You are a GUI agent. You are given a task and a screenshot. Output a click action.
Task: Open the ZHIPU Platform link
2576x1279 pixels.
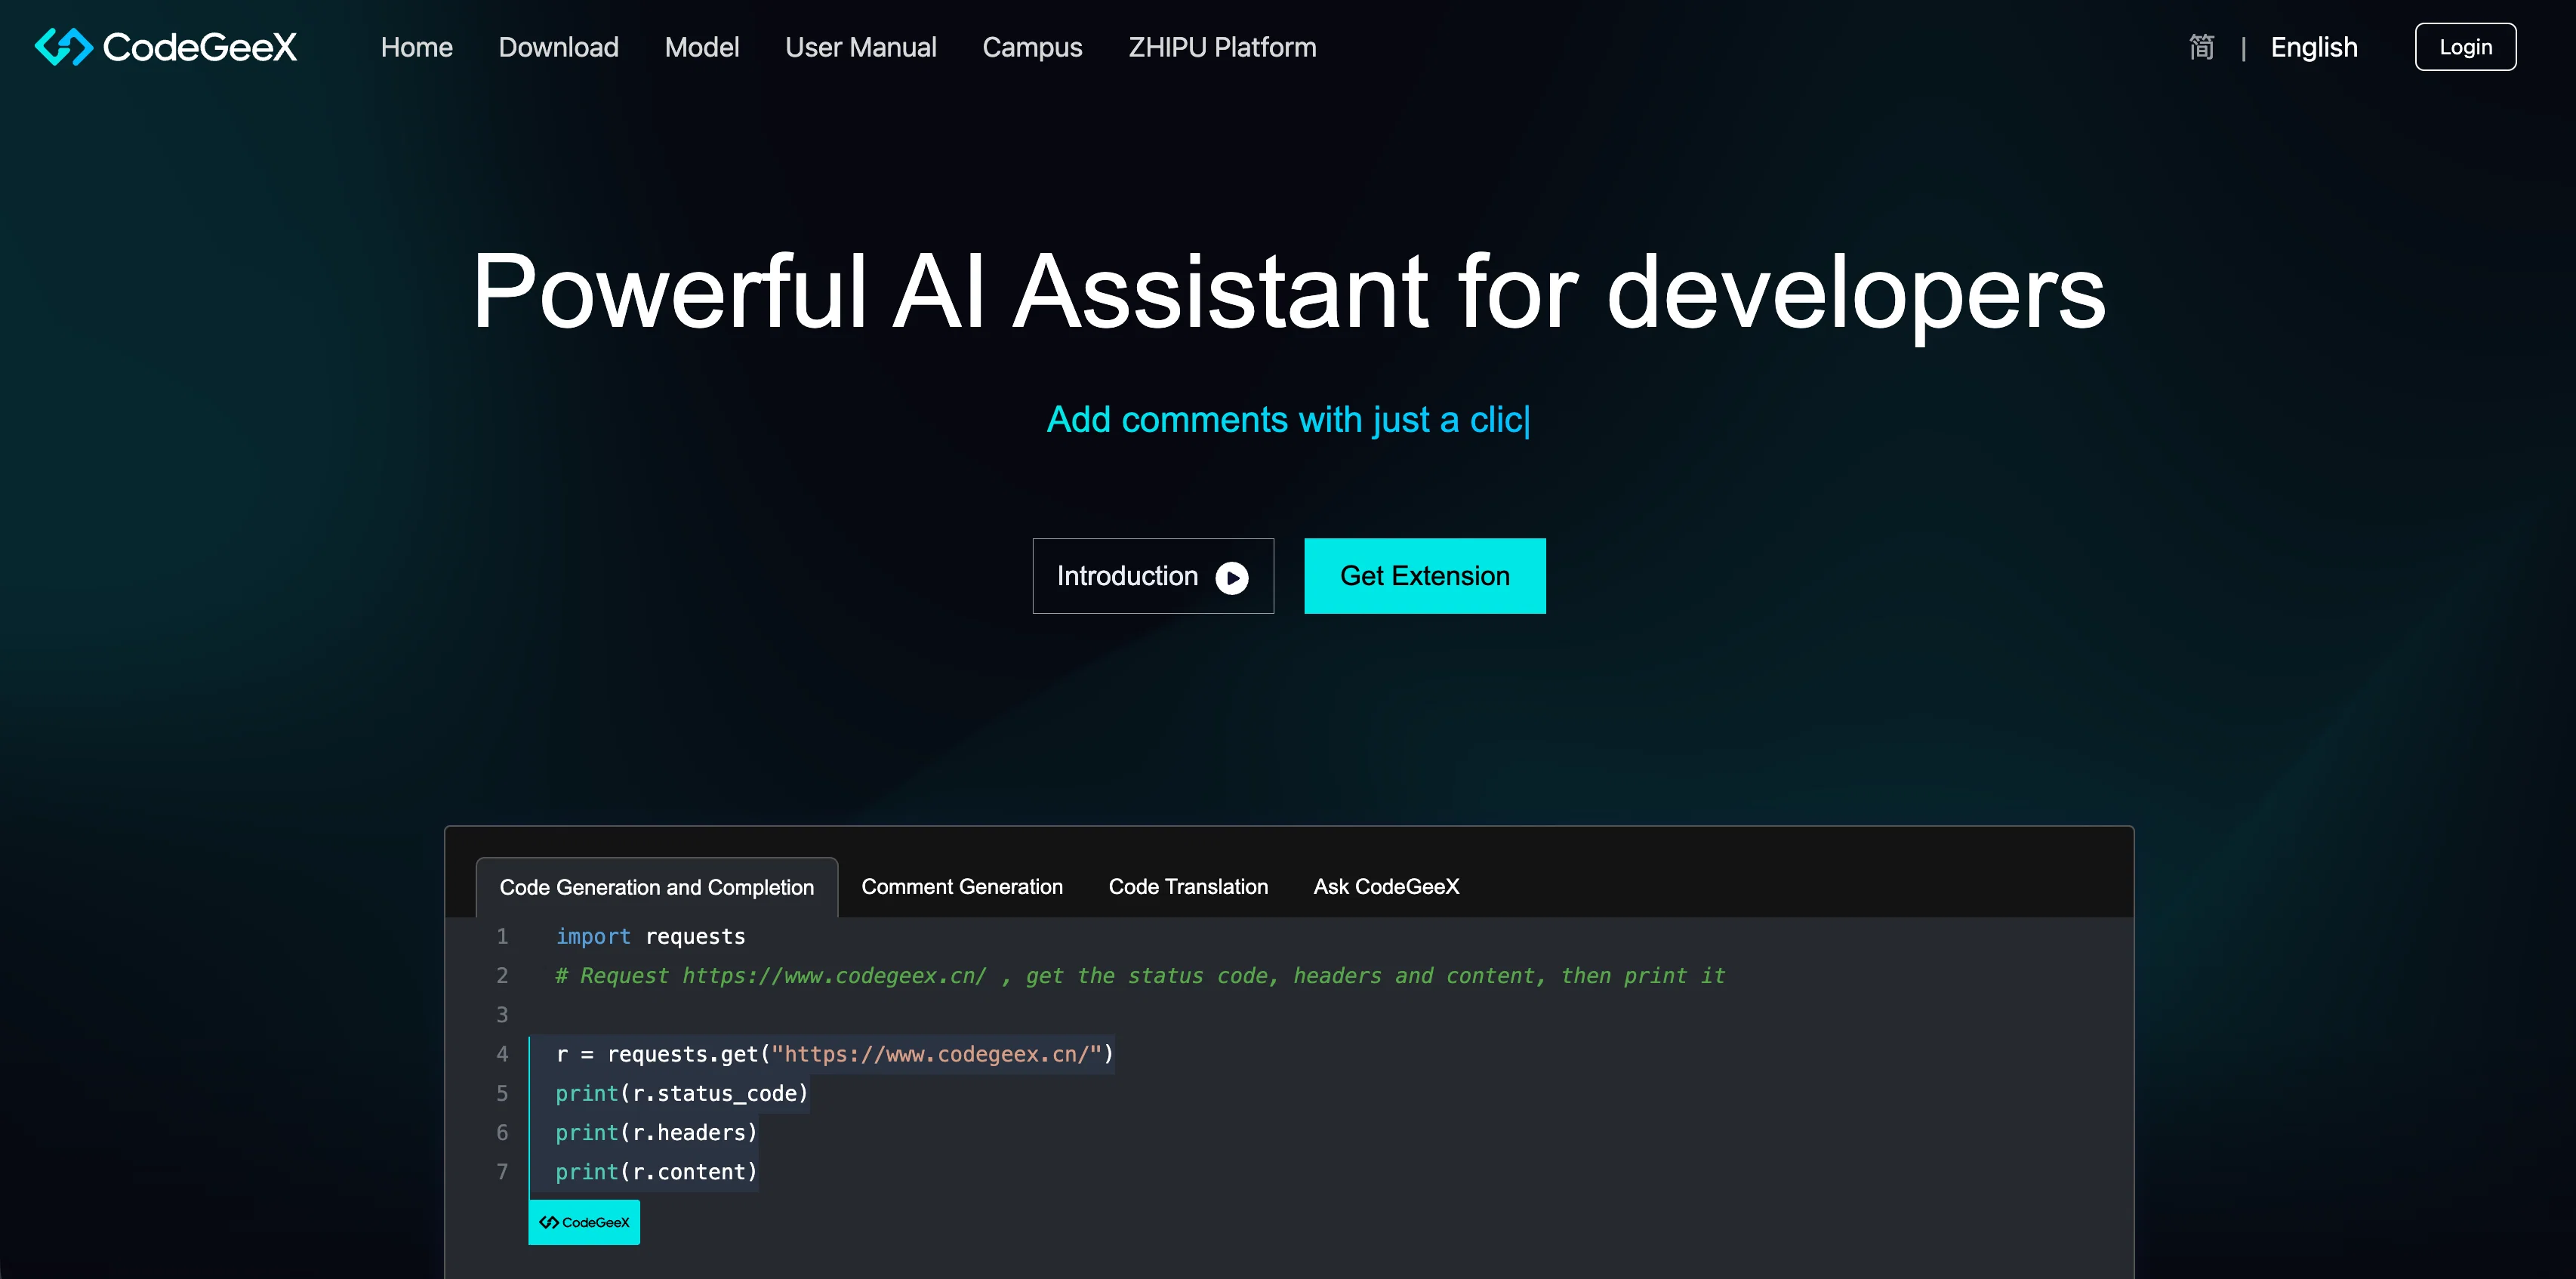pos(1222,47)
